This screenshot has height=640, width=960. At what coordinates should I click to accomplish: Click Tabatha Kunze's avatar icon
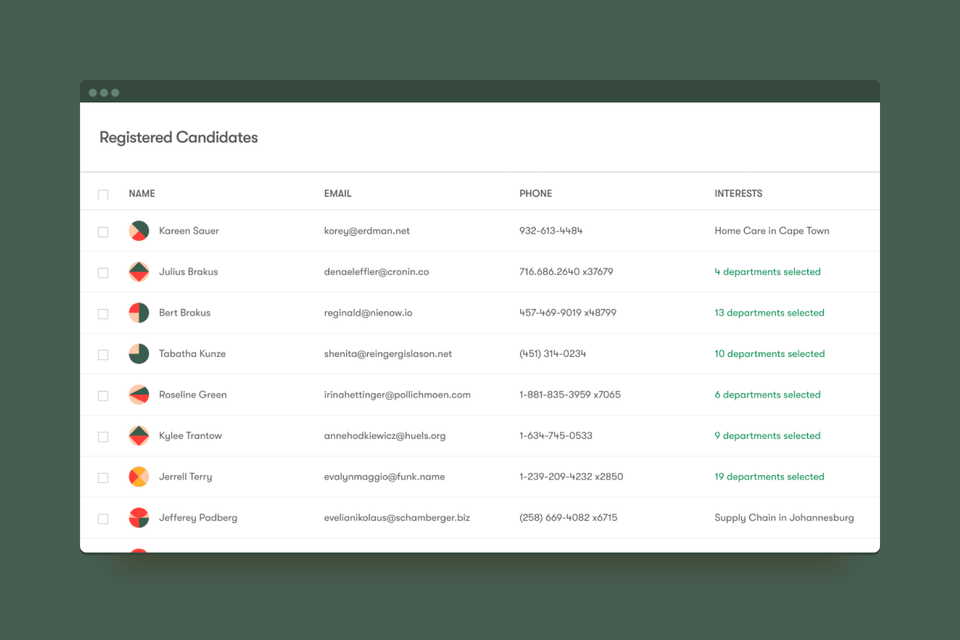point(139,354)
